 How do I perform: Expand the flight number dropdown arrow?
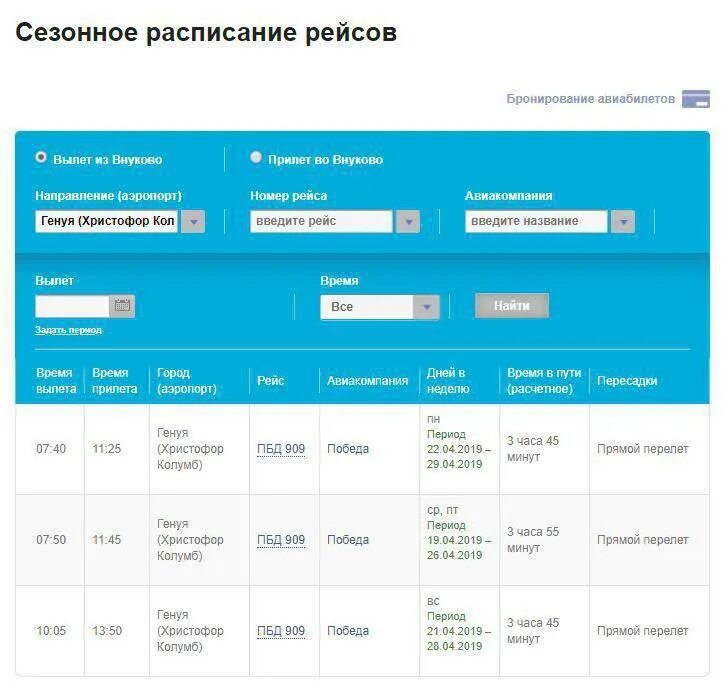(x=408, y=222)
